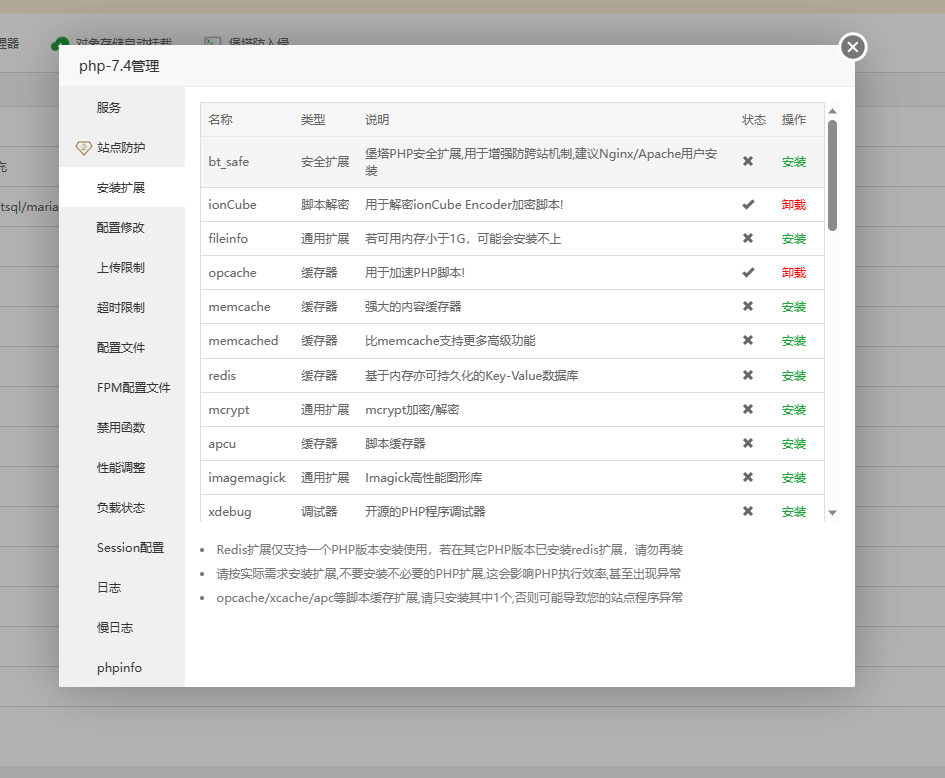Click the 类型 column header
Screen dimensions: 945x778
pyautogui.click(x=313, y=120)
